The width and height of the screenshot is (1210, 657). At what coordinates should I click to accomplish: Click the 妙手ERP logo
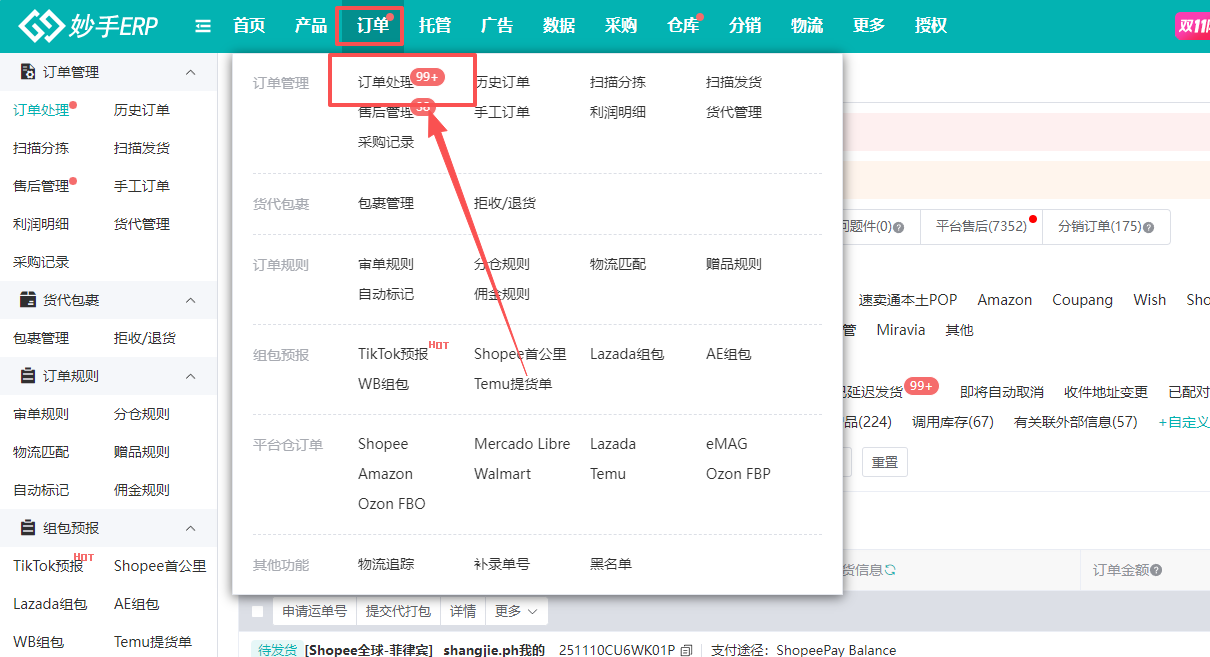88,26
